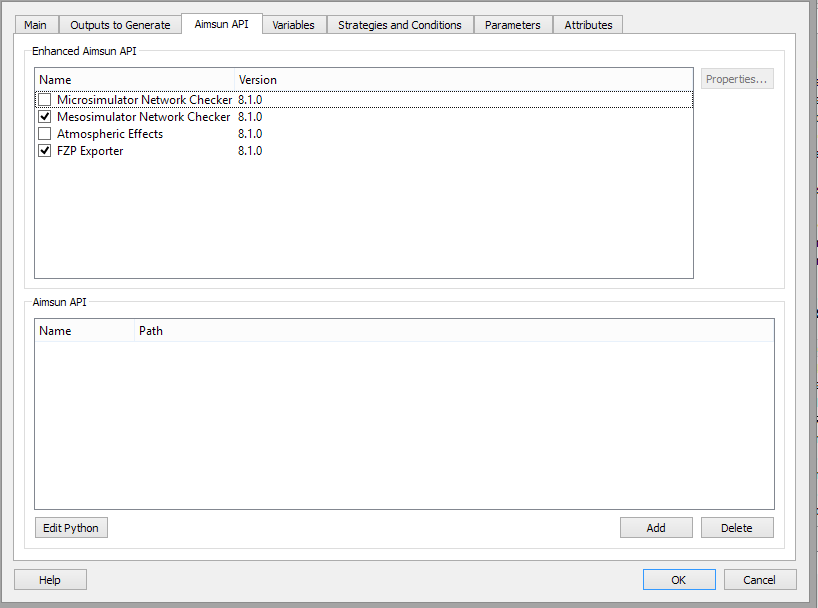Screen dimensions: 818x608
Task: Open the Attributes tab
Action: pos(587,25)
